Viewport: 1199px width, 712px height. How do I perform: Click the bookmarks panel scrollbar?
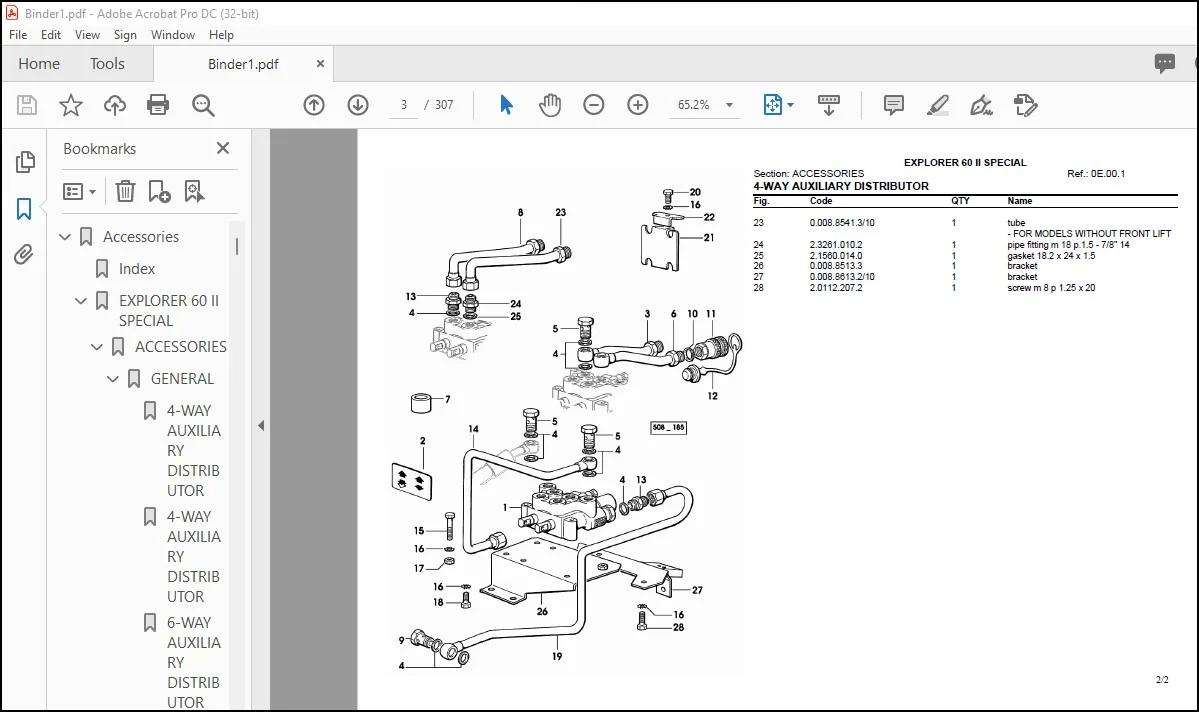point(237,246)
